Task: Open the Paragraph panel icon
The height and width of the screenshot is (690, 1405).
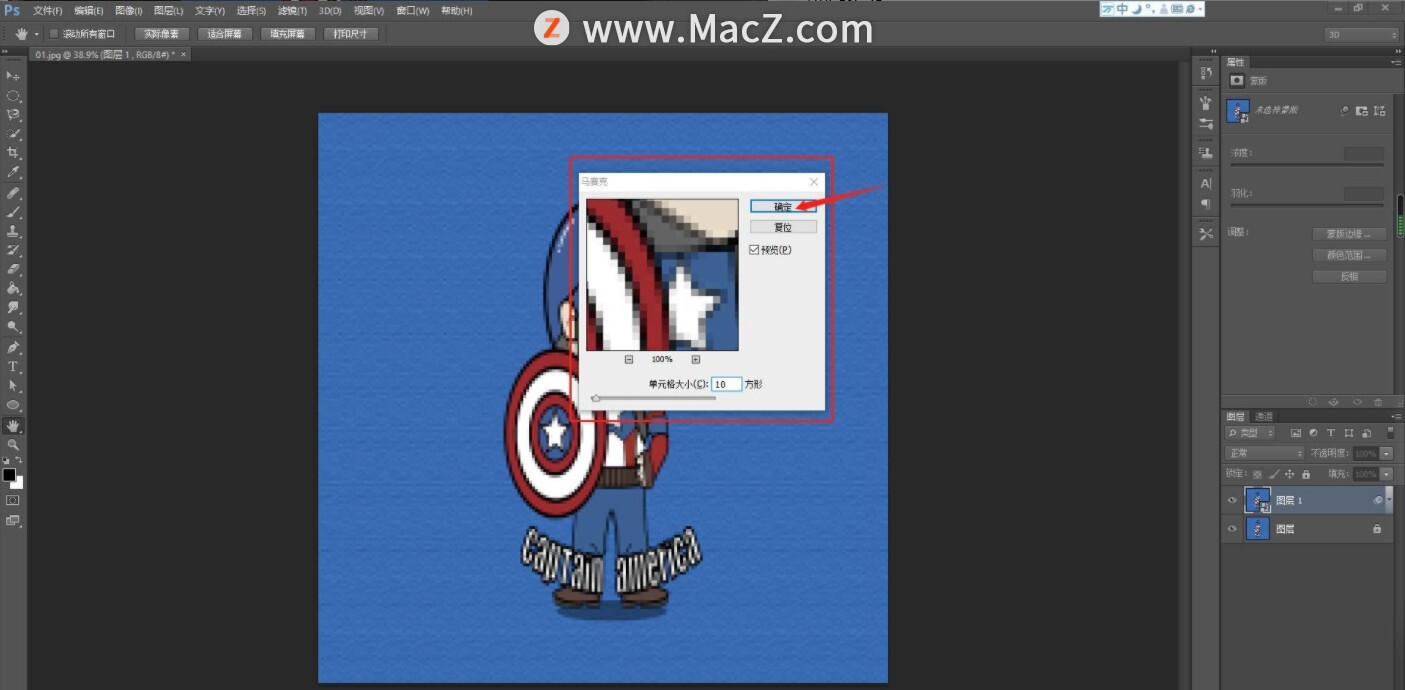Action: [1206, 203]
